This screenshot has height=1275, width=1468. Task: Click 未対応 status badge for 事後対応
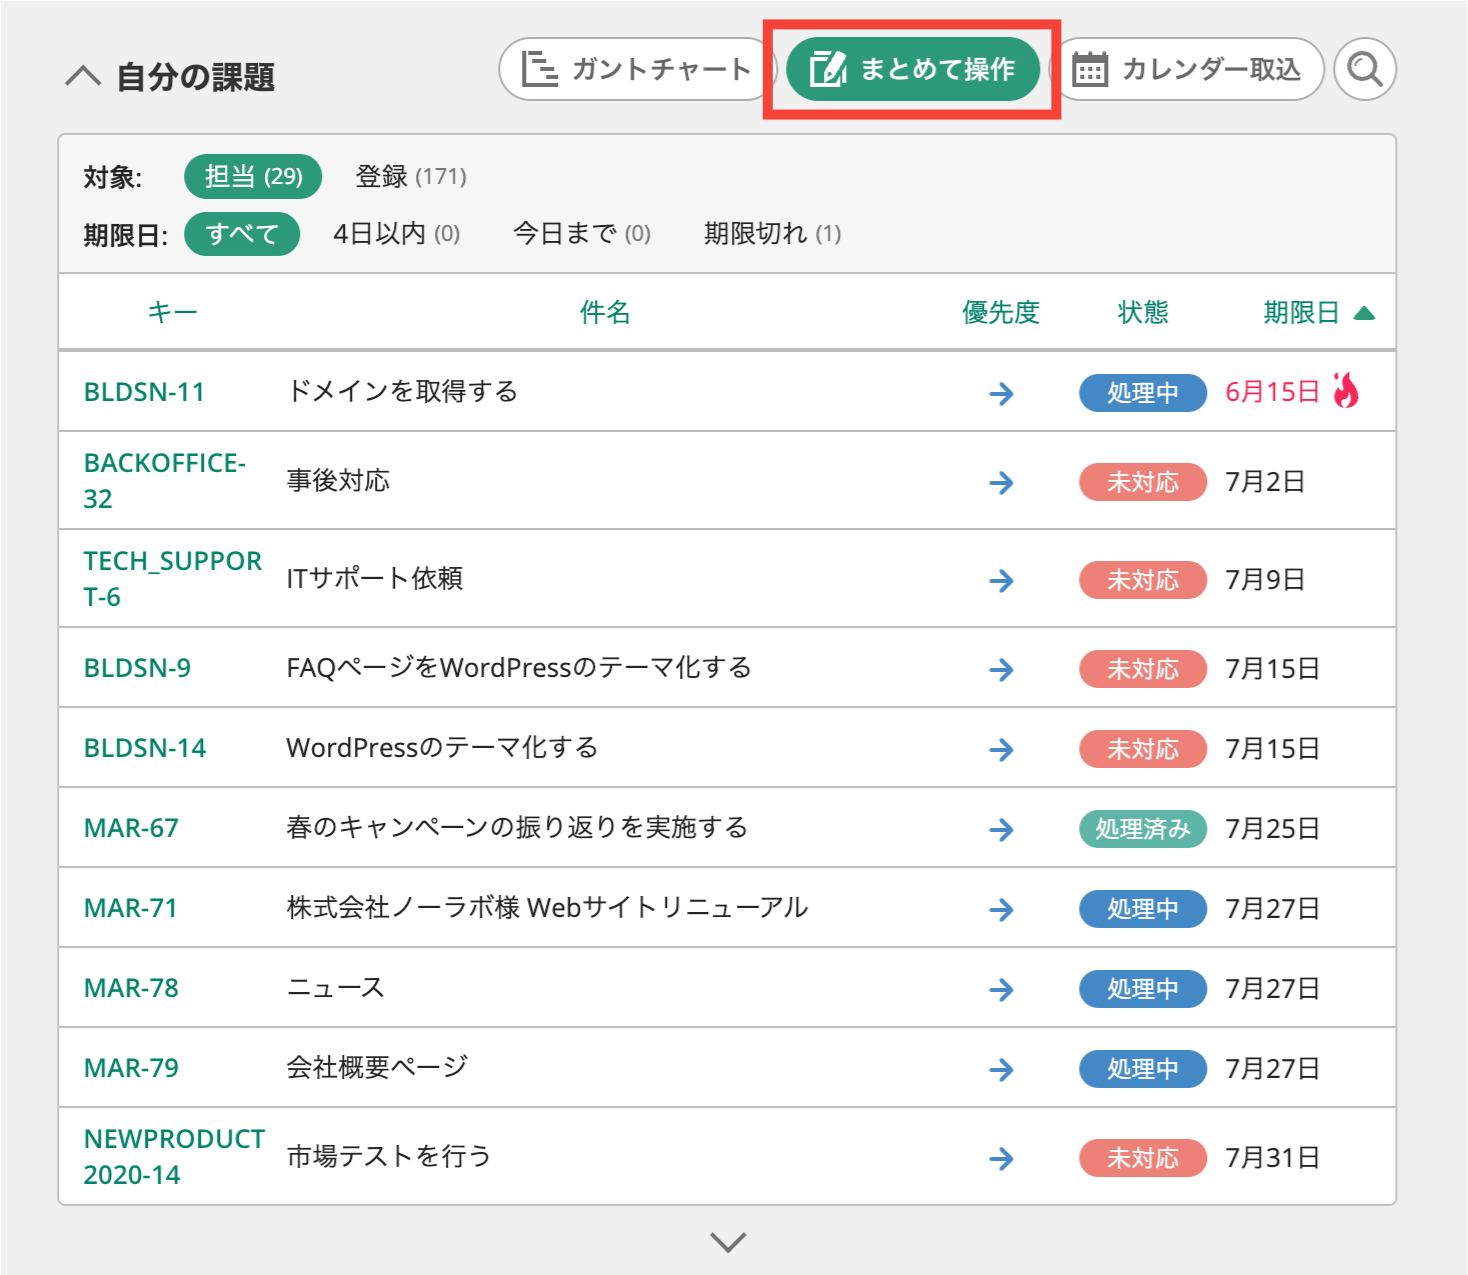1143,482
